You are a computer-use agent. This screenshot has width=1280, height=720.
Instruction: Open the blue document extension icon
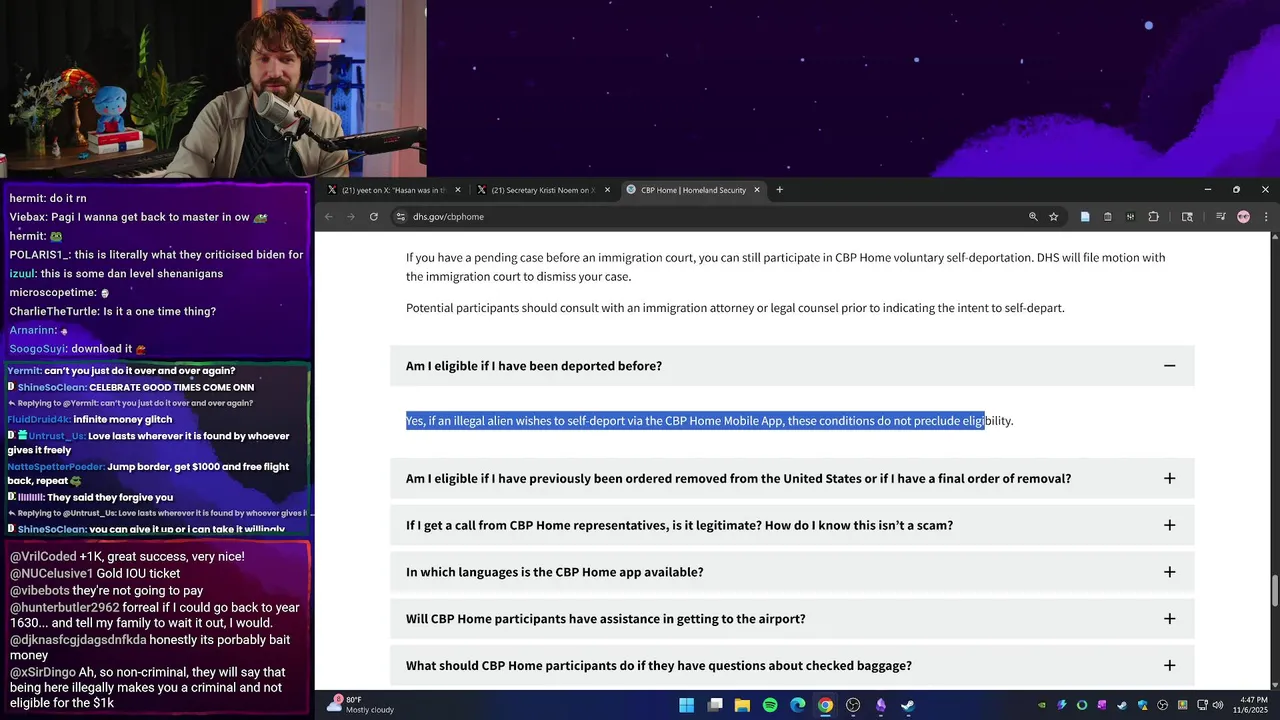click(1085, 217)
